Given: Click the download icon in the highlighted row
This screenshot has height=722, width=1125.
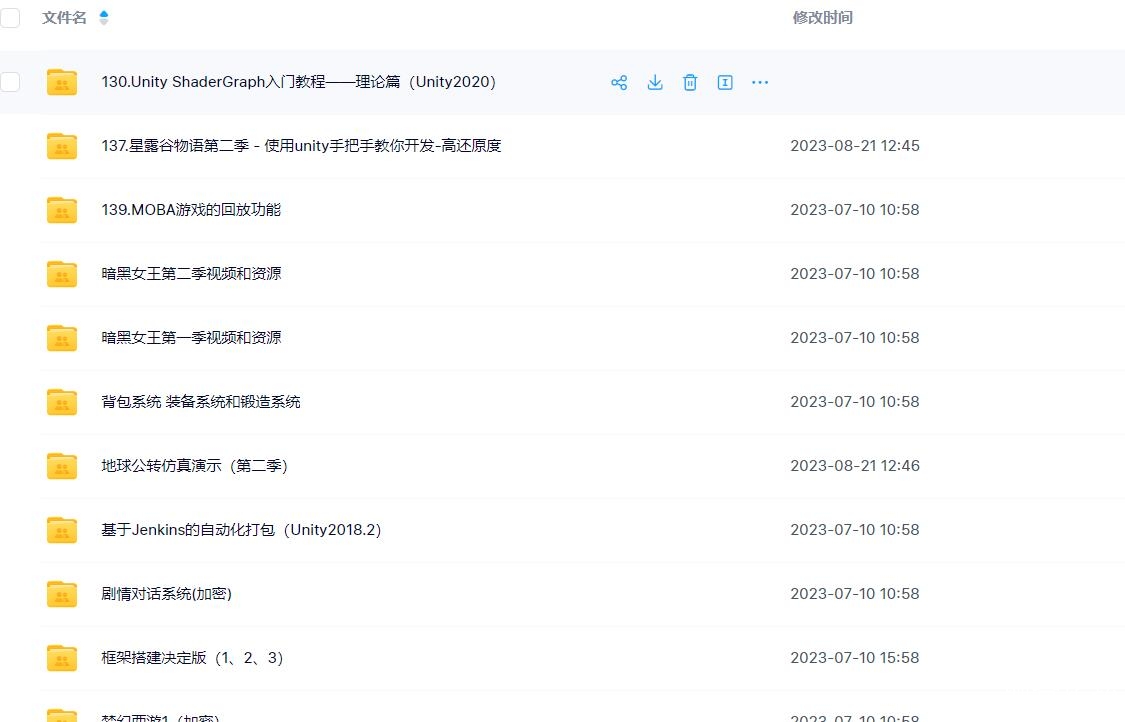Looking at the screenshot, I should pos(655,82).
